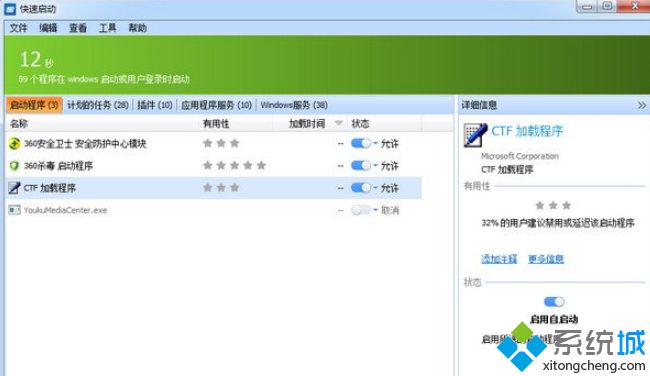Click the five-star rating of 360杀毒

tap(234, 165)
